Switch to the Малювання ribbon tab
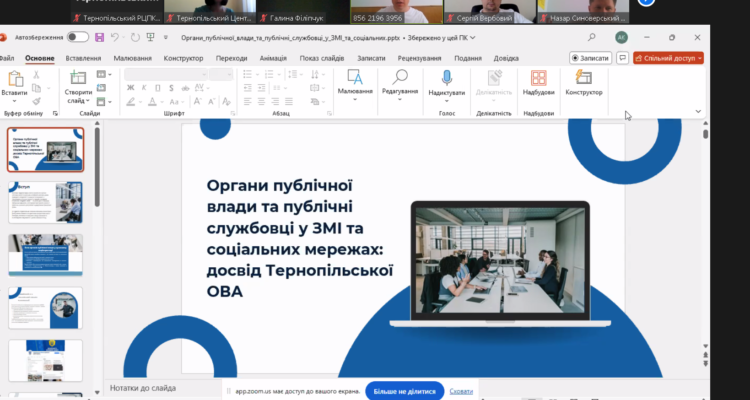This screenshot has height=400, width=750. point(132,58)
